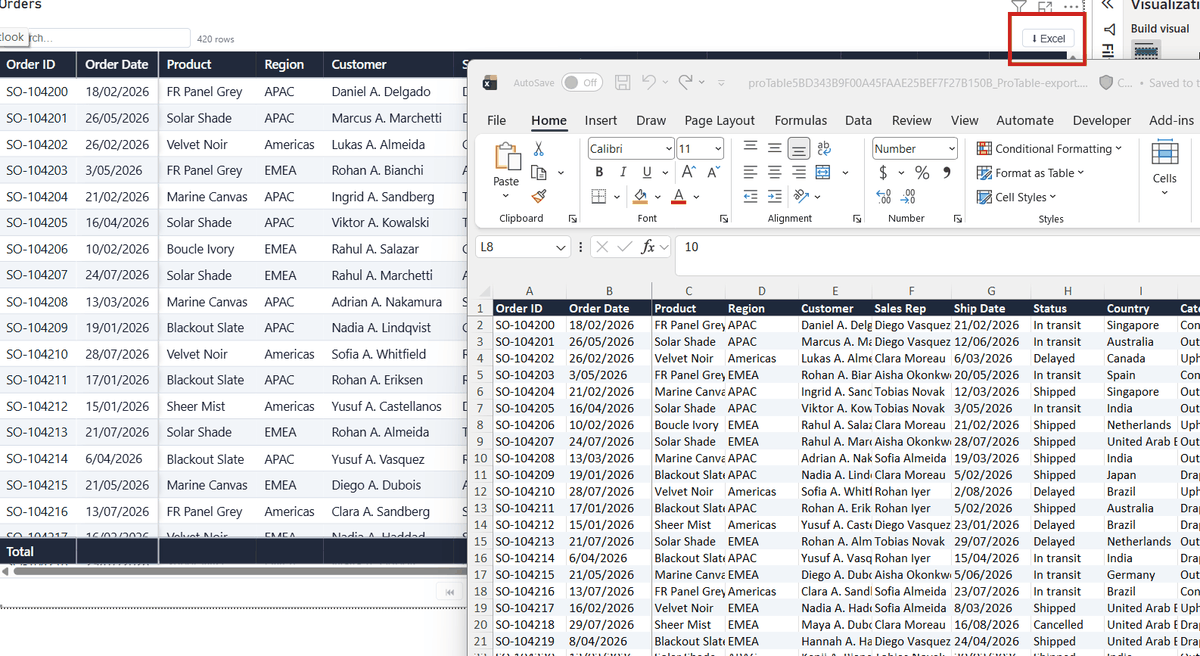Toggle Italic formatting in Excel
Screen dimensions: 1200x656
click(623, 172)
